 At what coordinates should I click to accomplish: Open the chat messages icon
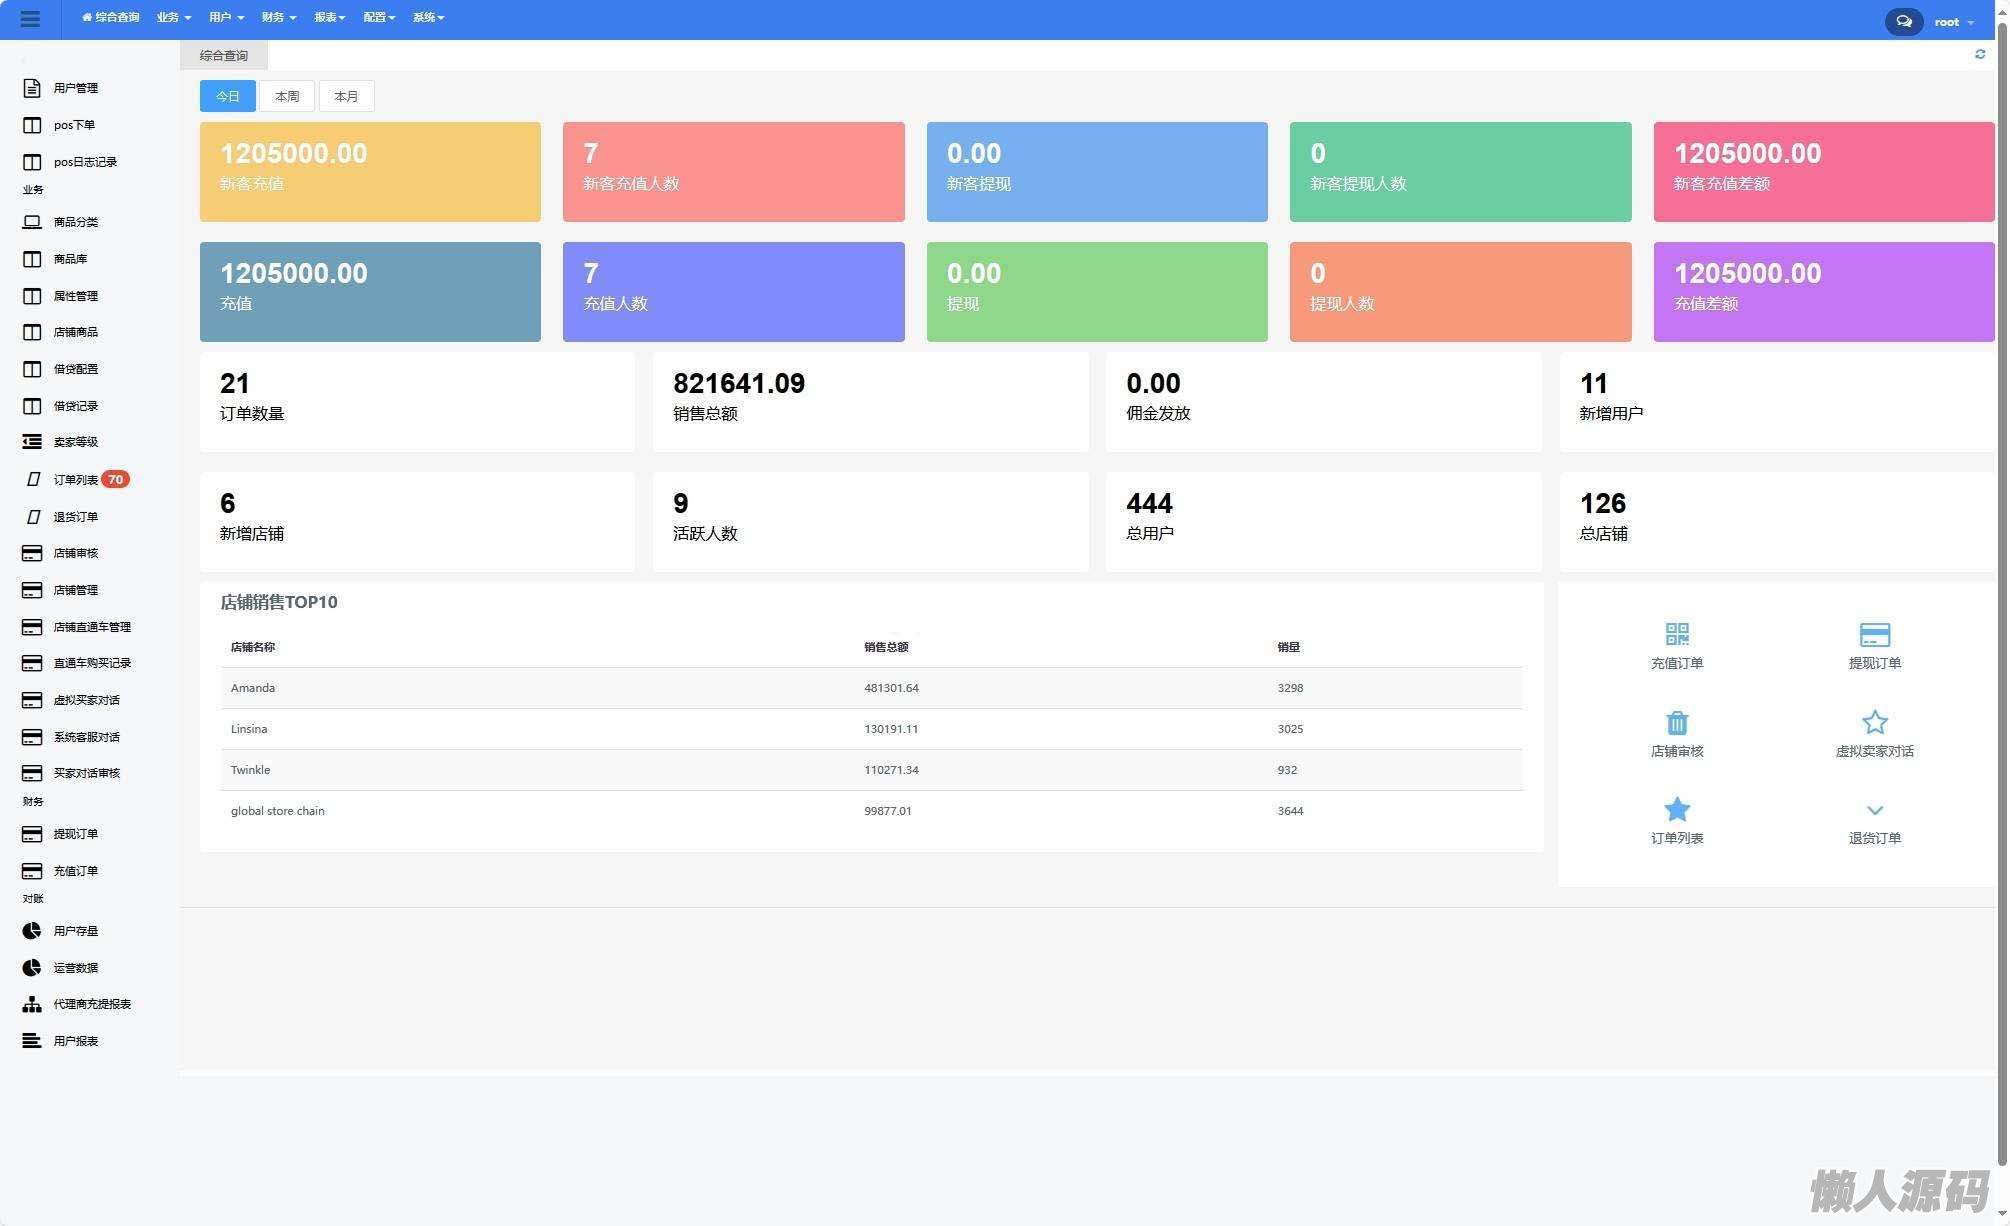point(1903,21)
